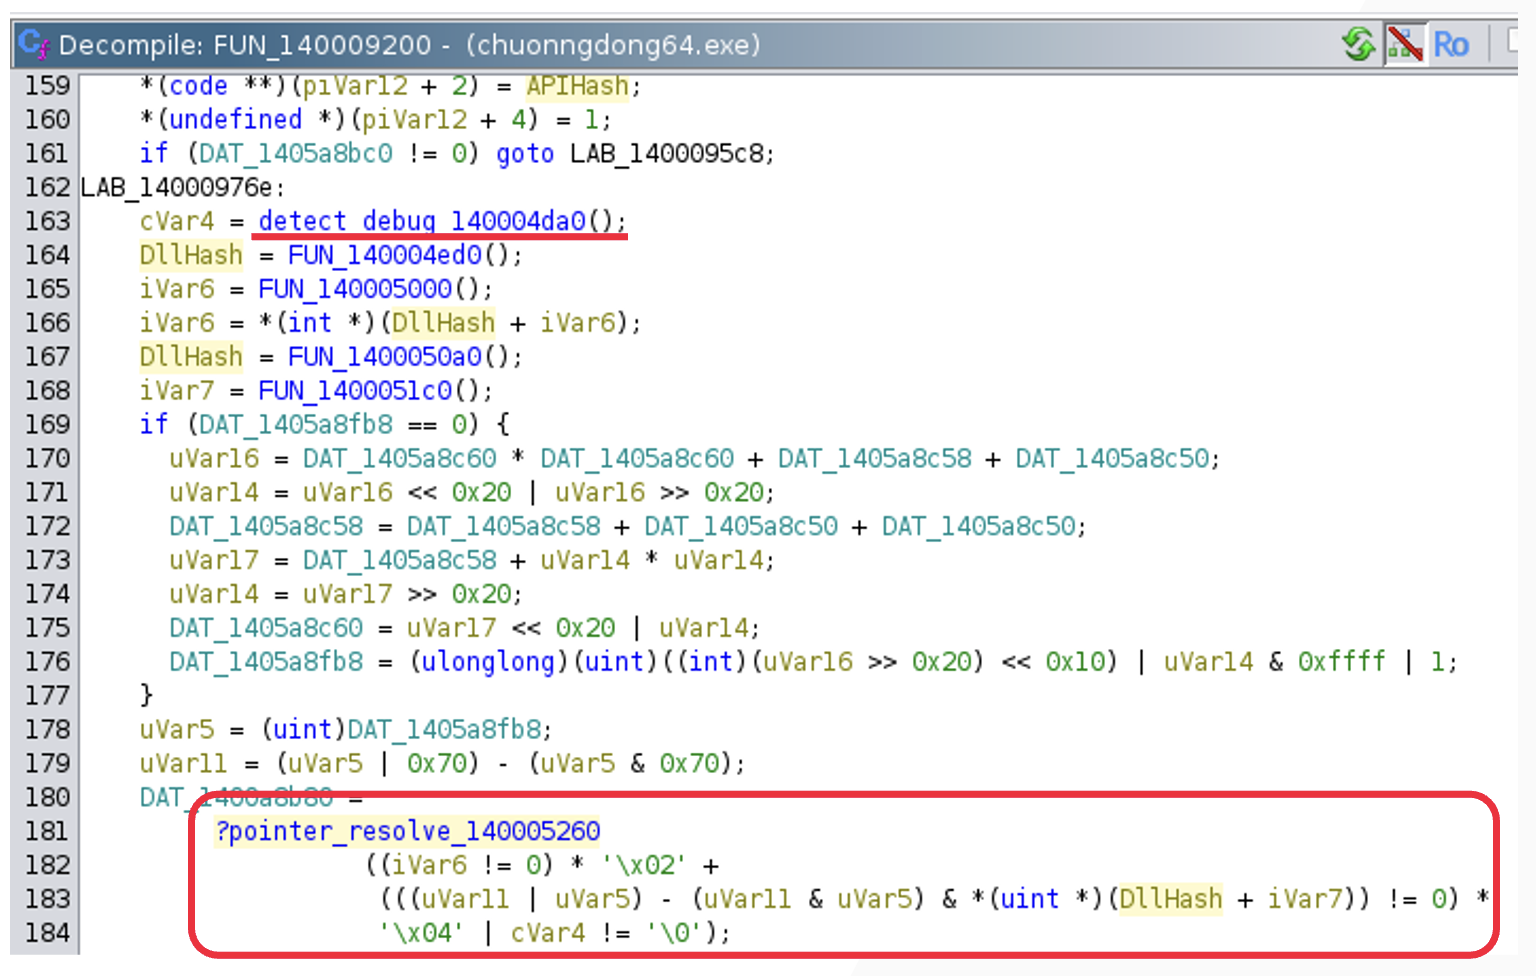The image size is (1536, 976).
Task: Select the APIHash variable on line 159
Action: [x=577, y=86]
